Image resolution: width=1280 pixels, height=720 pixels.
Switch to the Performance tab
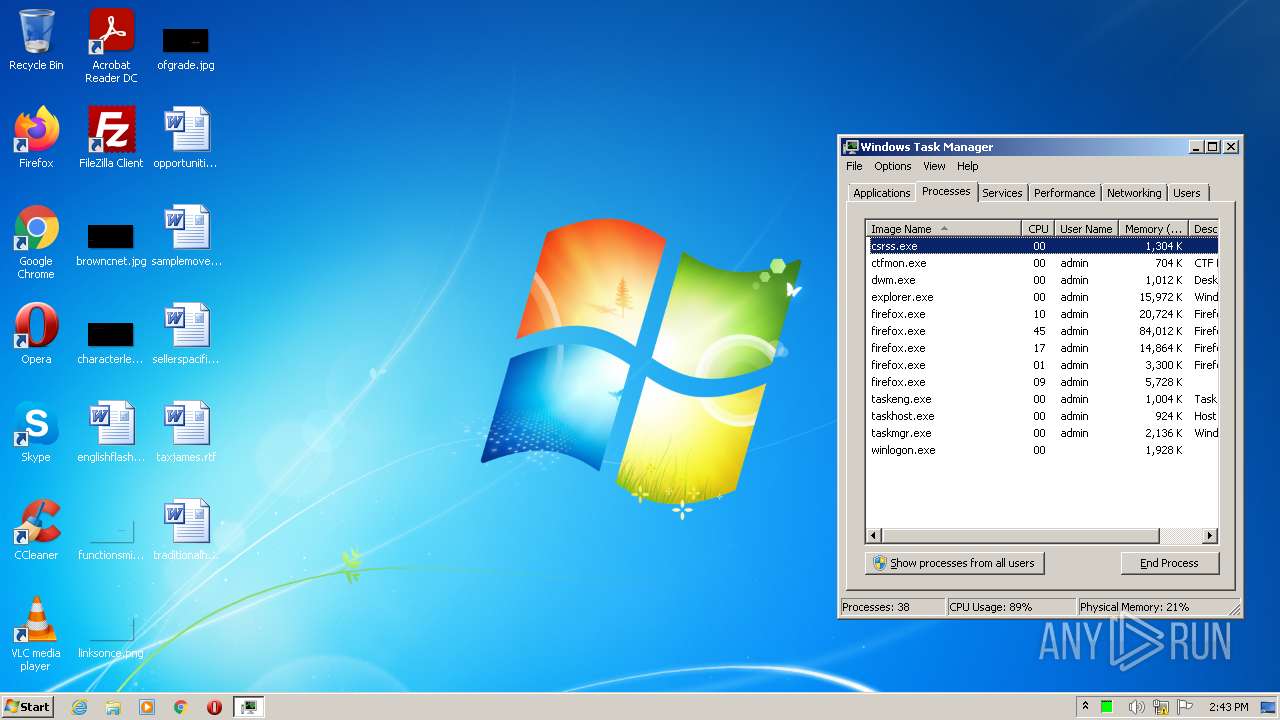[x=1064, y=193]
